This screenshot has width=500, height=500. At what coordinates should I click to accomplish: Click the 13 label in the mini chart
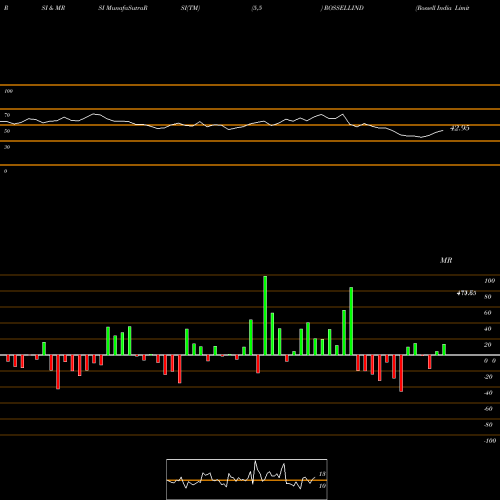(x=322, y=474)
